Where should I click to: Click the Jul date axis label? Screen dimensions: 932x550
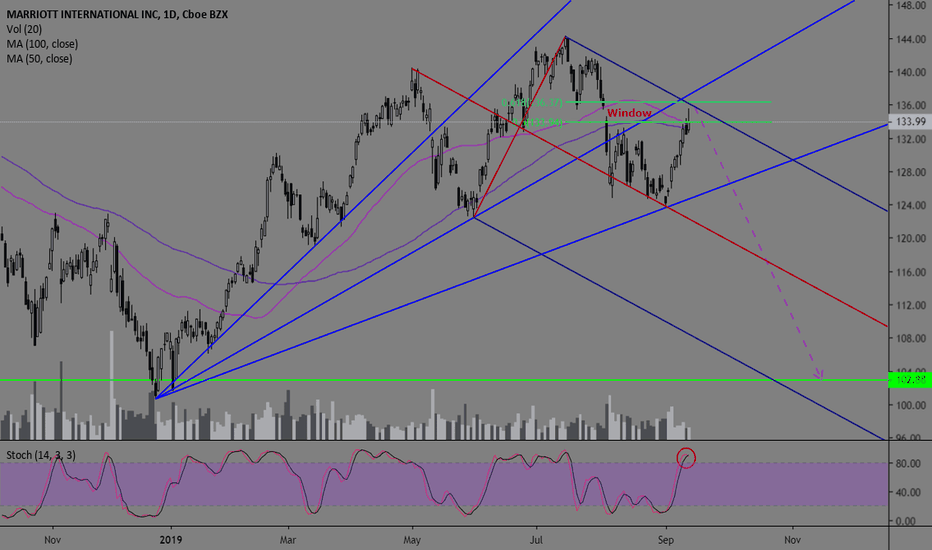537,540
